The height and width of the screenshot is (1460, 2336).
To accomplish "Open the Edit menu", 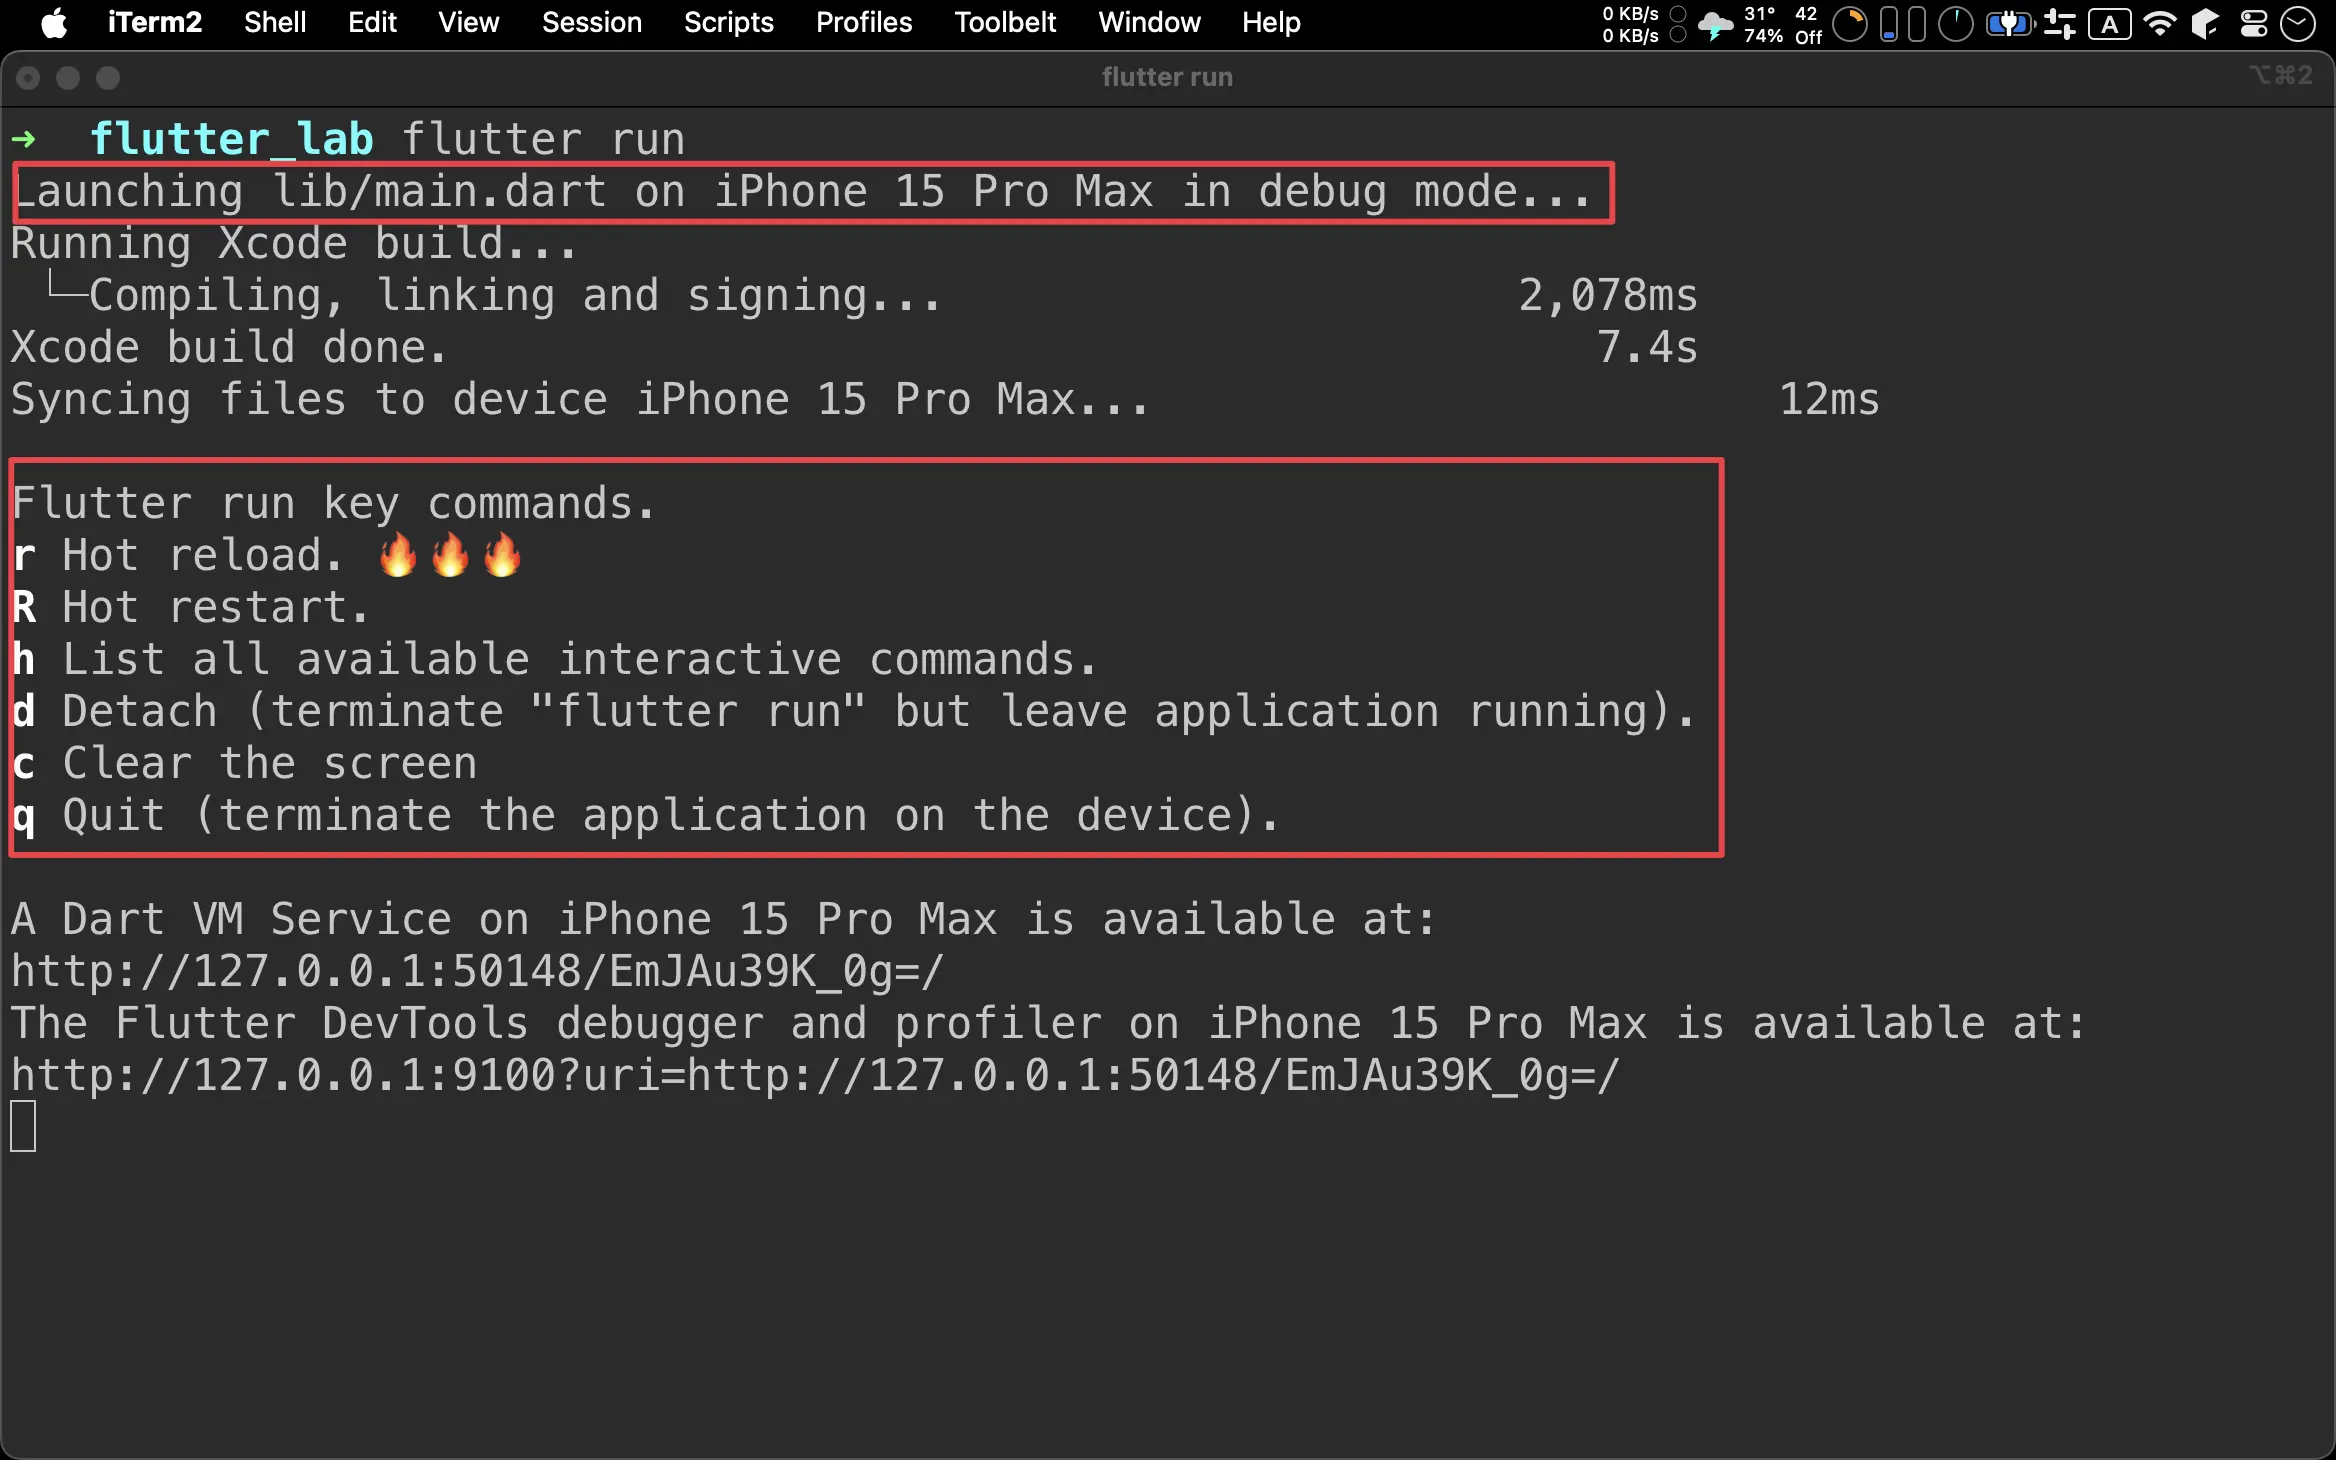I will click(372, 22).
